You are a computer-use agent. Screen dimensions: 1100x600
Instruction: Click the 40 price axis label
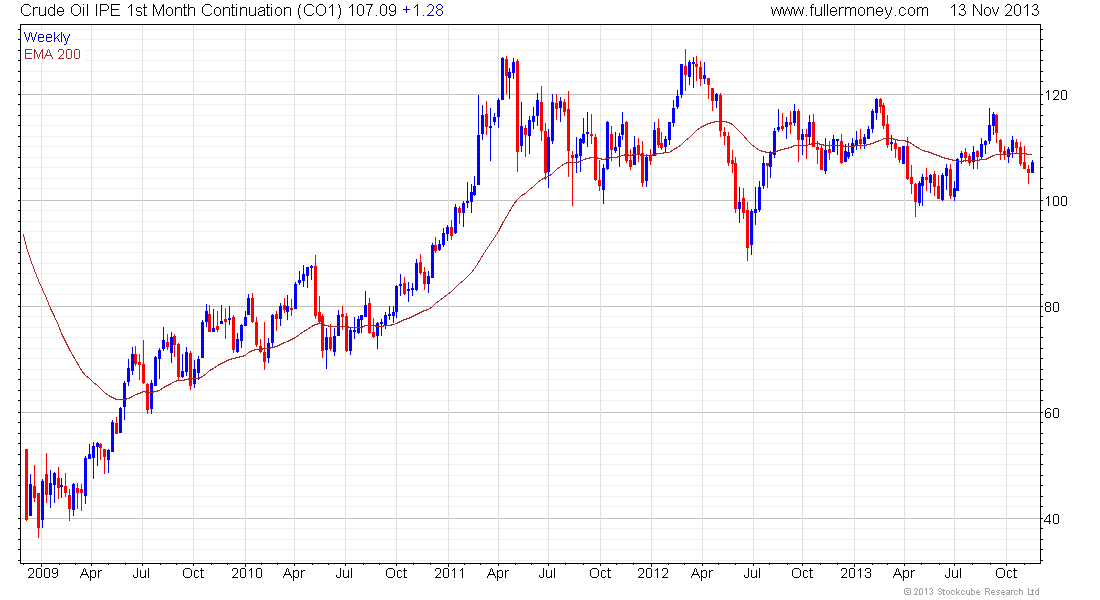pos(1052,519)
